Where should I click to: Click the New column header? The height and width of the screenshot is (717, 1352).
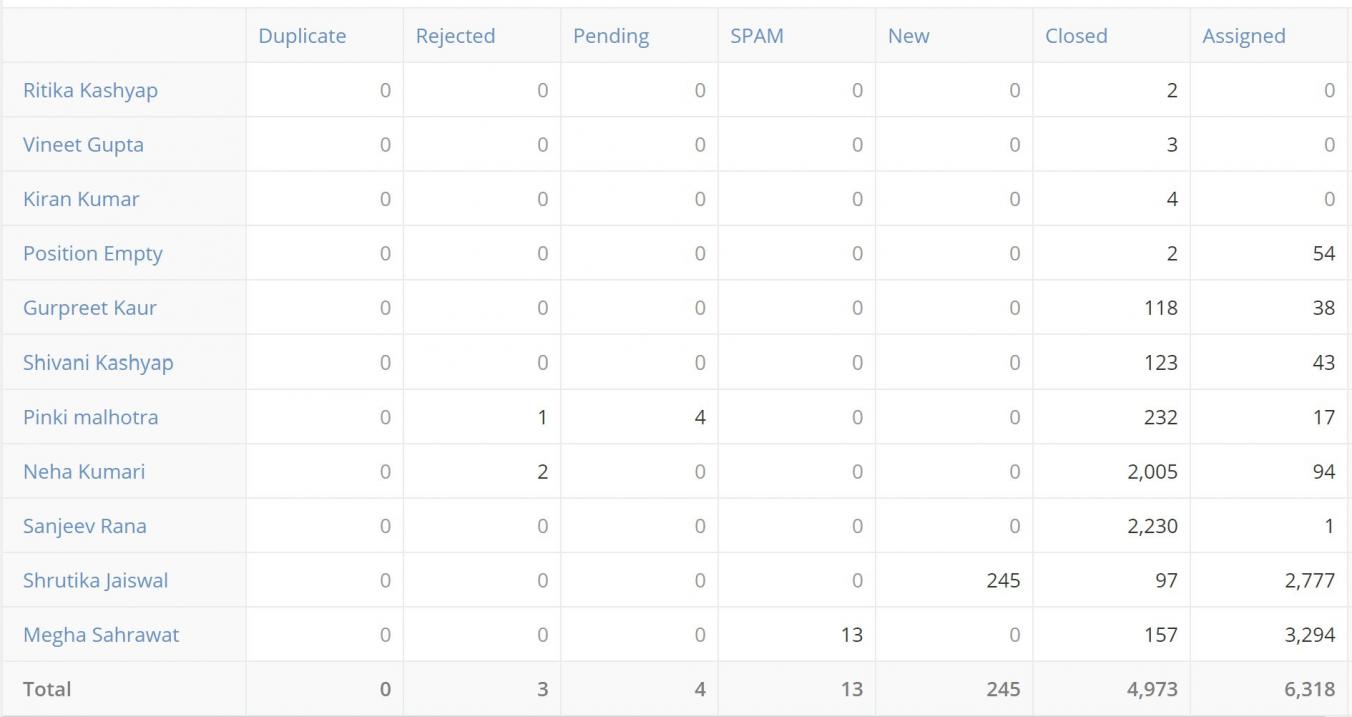coord(908,36)
